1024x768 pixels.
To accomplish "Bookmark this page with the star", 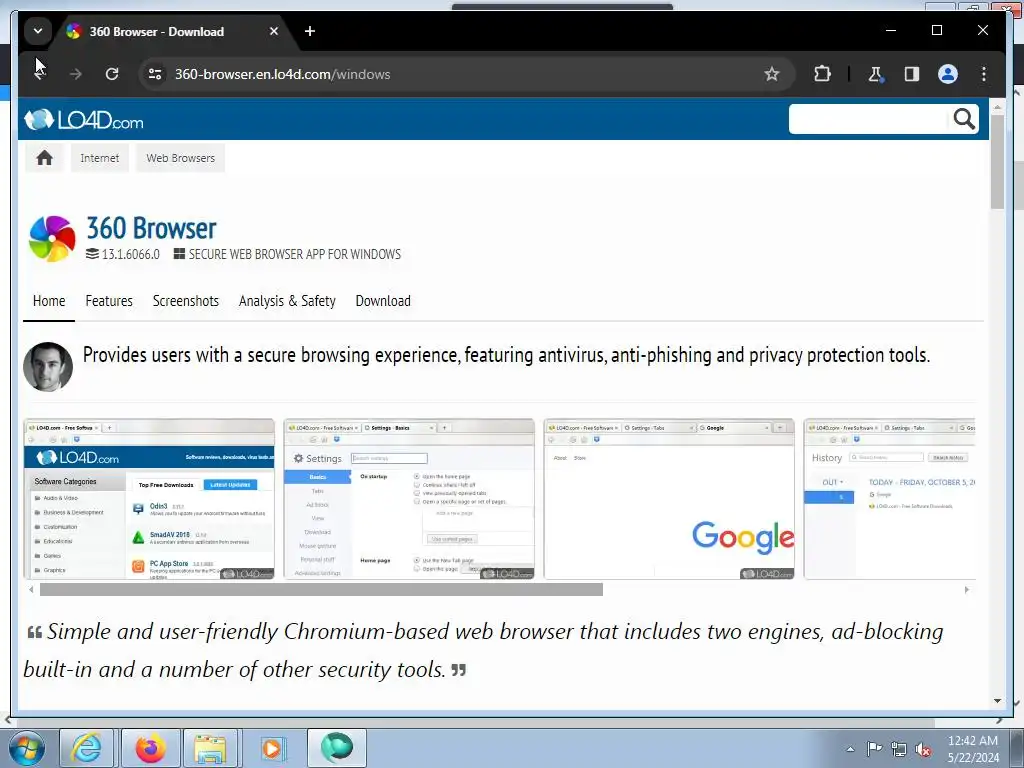I will pyautogui.click(x=771, y=74).
